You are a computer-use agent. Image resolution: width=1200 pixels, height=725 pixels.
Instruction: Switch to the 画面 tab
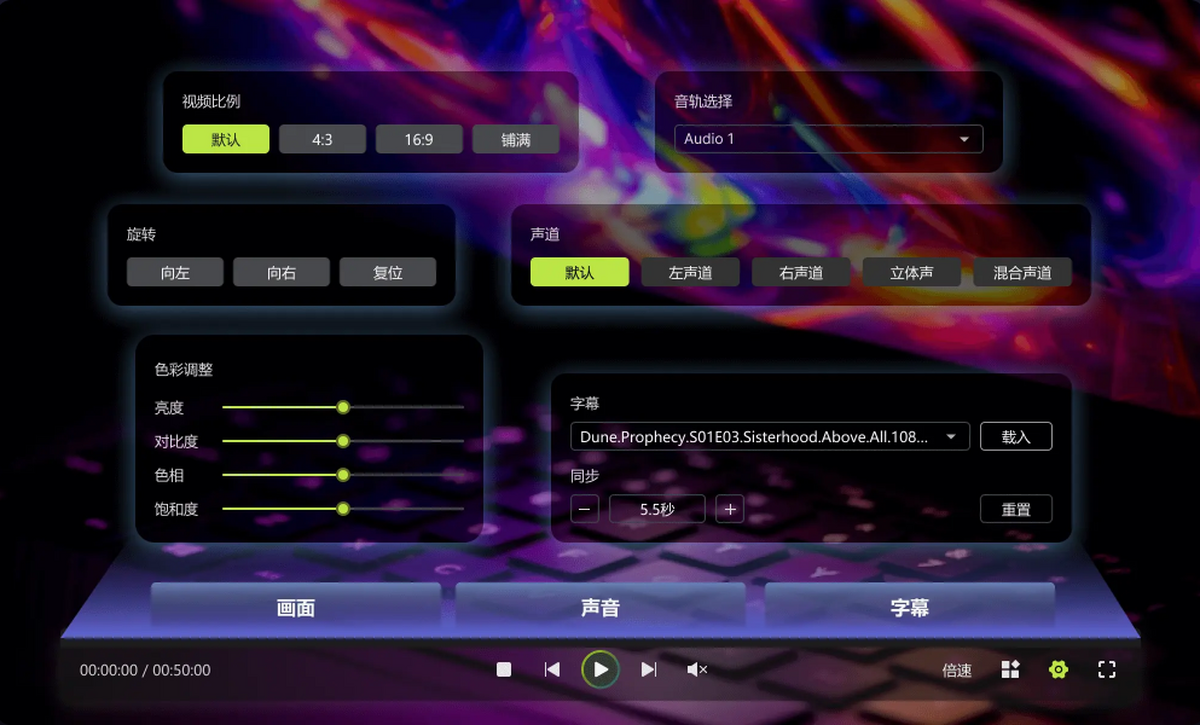(296, 607)
